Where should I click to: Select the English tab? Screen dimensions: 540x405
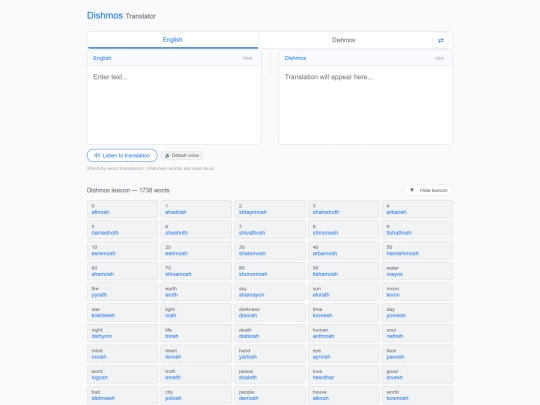pos(173,40)
